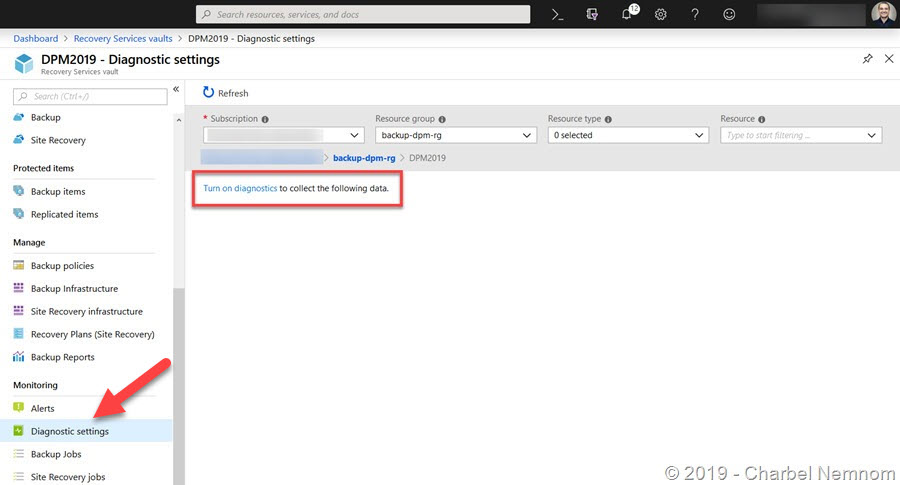Click the Resource group info icon
900x485 pixels.
(x=442, y=119)
